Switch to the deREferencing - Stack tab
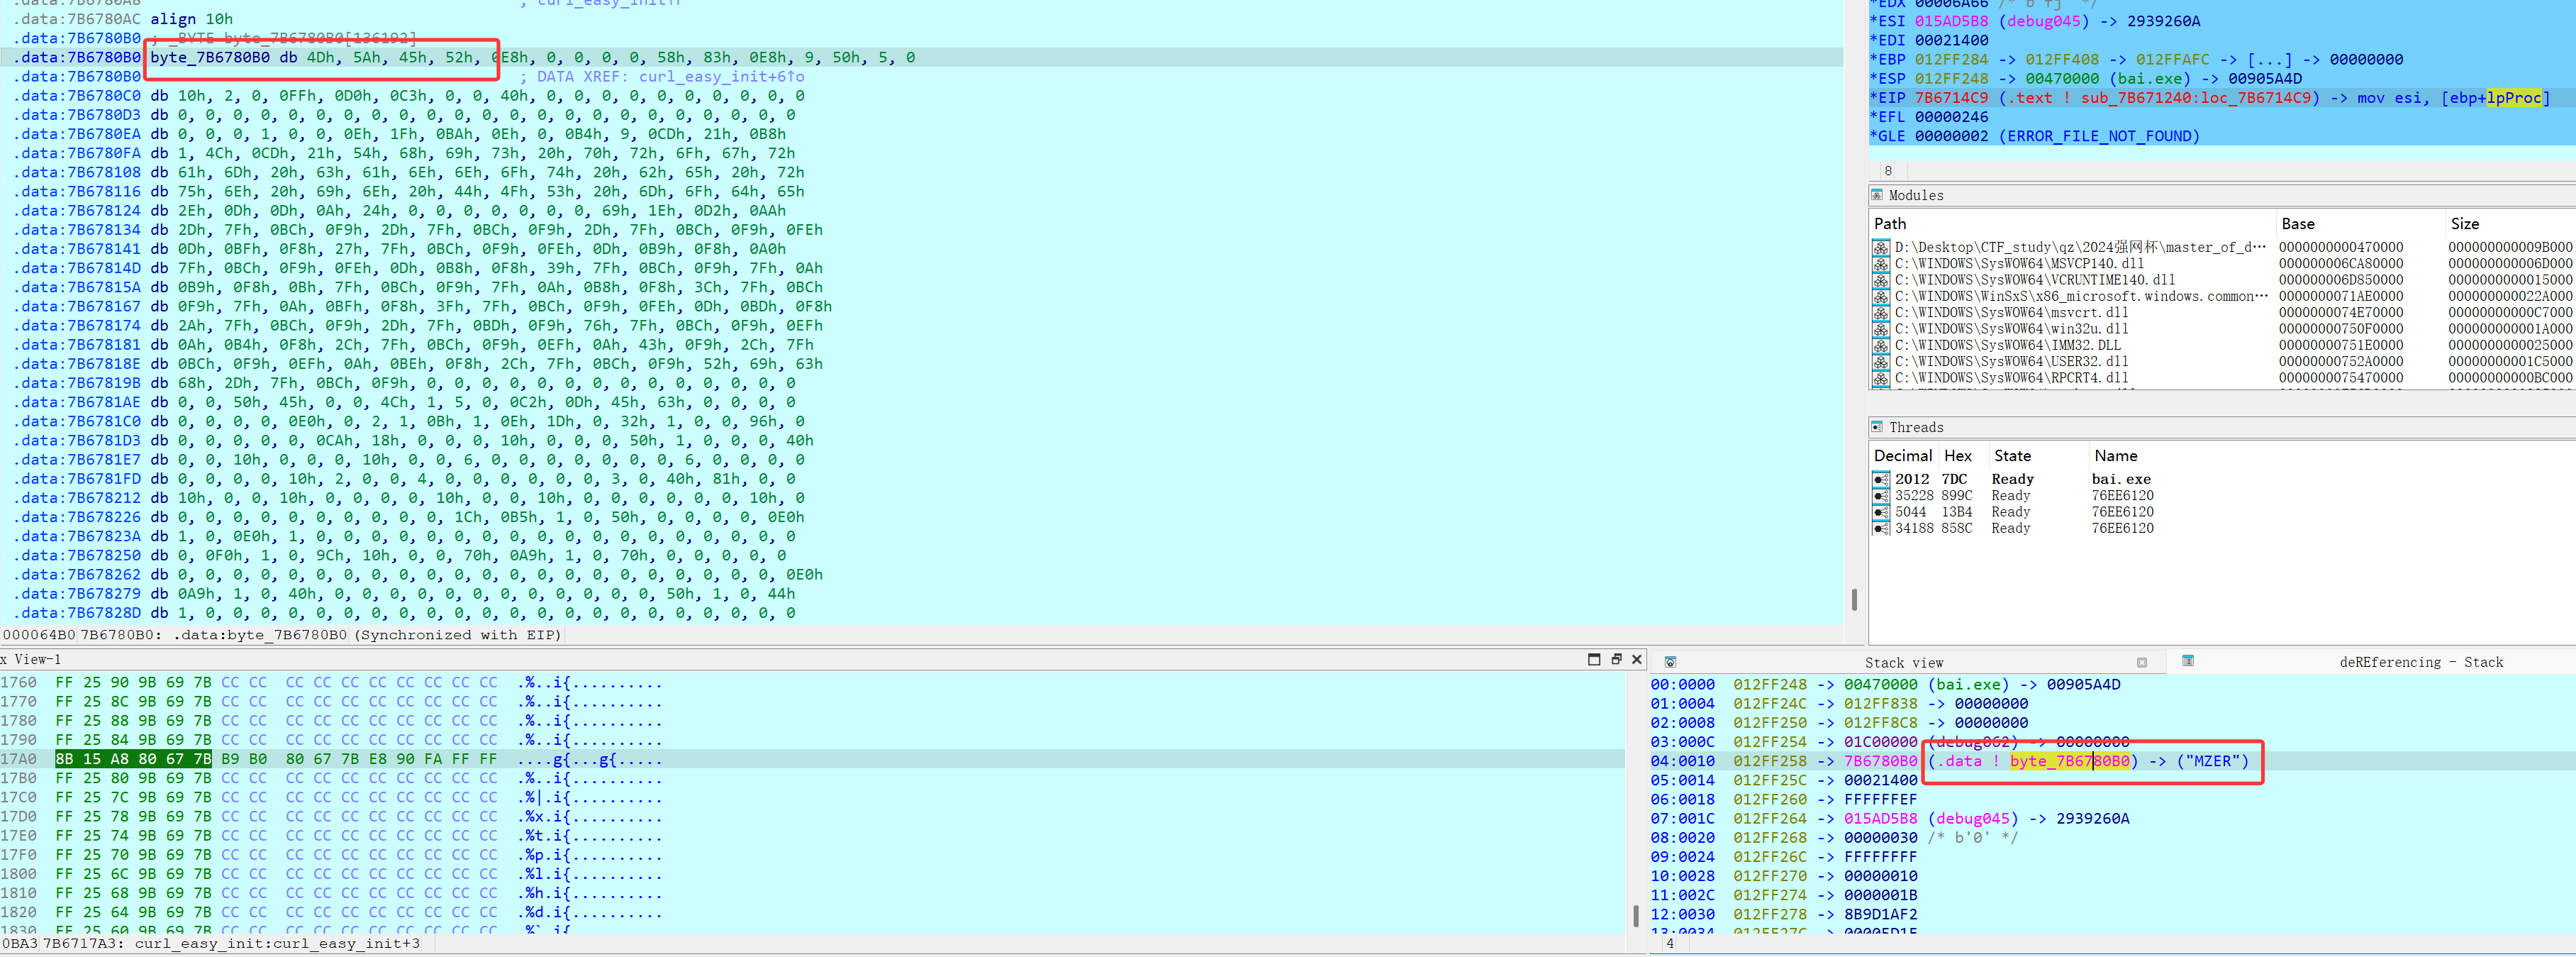This screenshot has width=2576, height=957. pos(2421,662)
